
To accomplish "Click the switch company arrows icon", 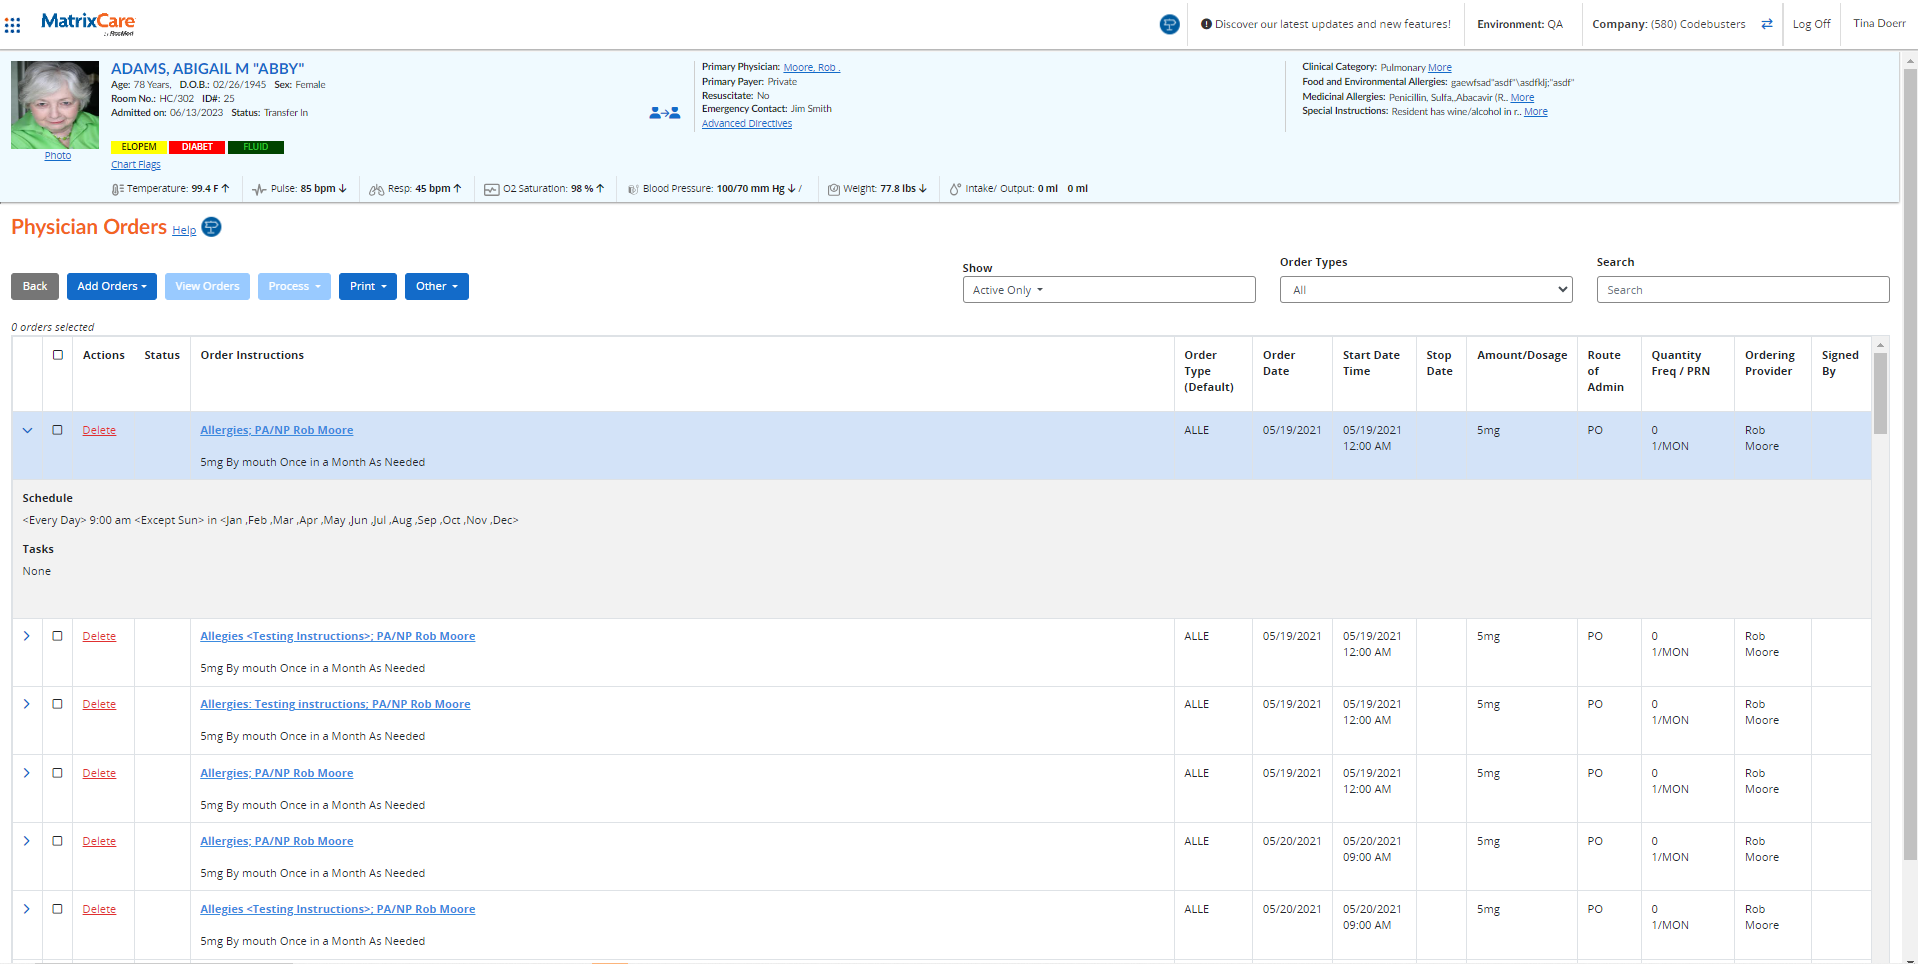I will coord(1767,24).
